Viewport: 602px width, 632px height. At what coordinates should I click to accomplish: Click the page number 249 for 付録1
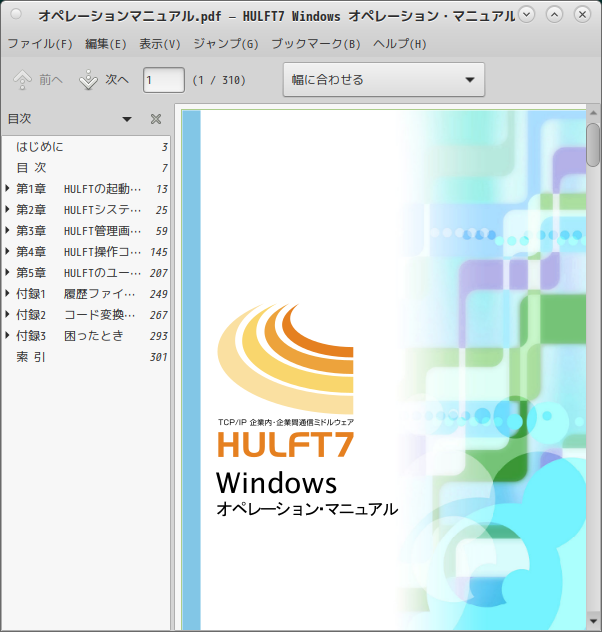159,294
